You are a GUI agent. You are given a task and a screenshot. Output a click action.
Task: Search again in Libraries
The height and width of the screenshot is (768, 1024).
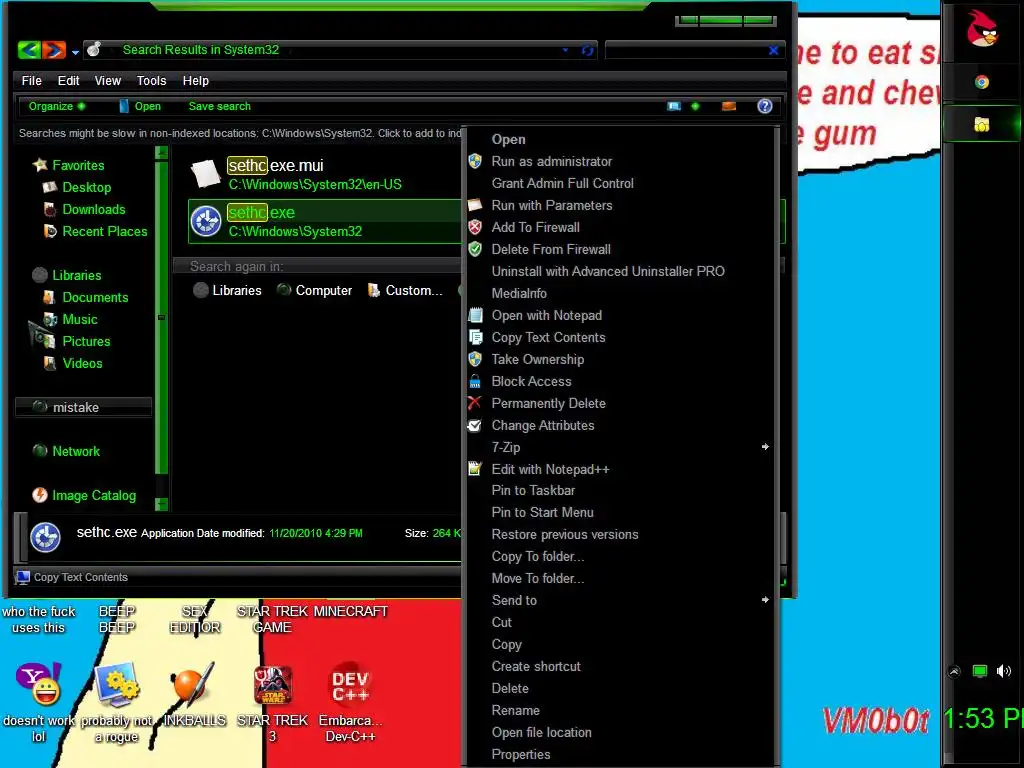pos(228,290)
